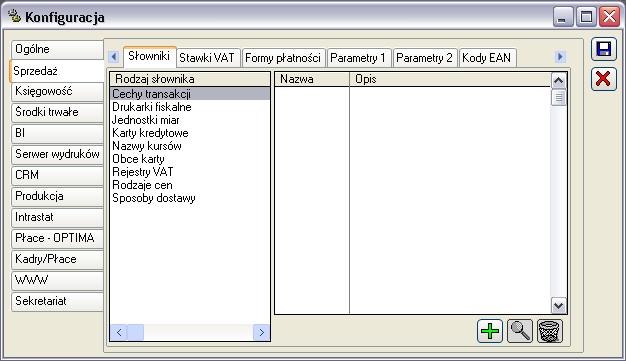Select Drukarki fiskalne in the list
The width and height of the screenshot is (626, 361).
click(x=190, y=107)
